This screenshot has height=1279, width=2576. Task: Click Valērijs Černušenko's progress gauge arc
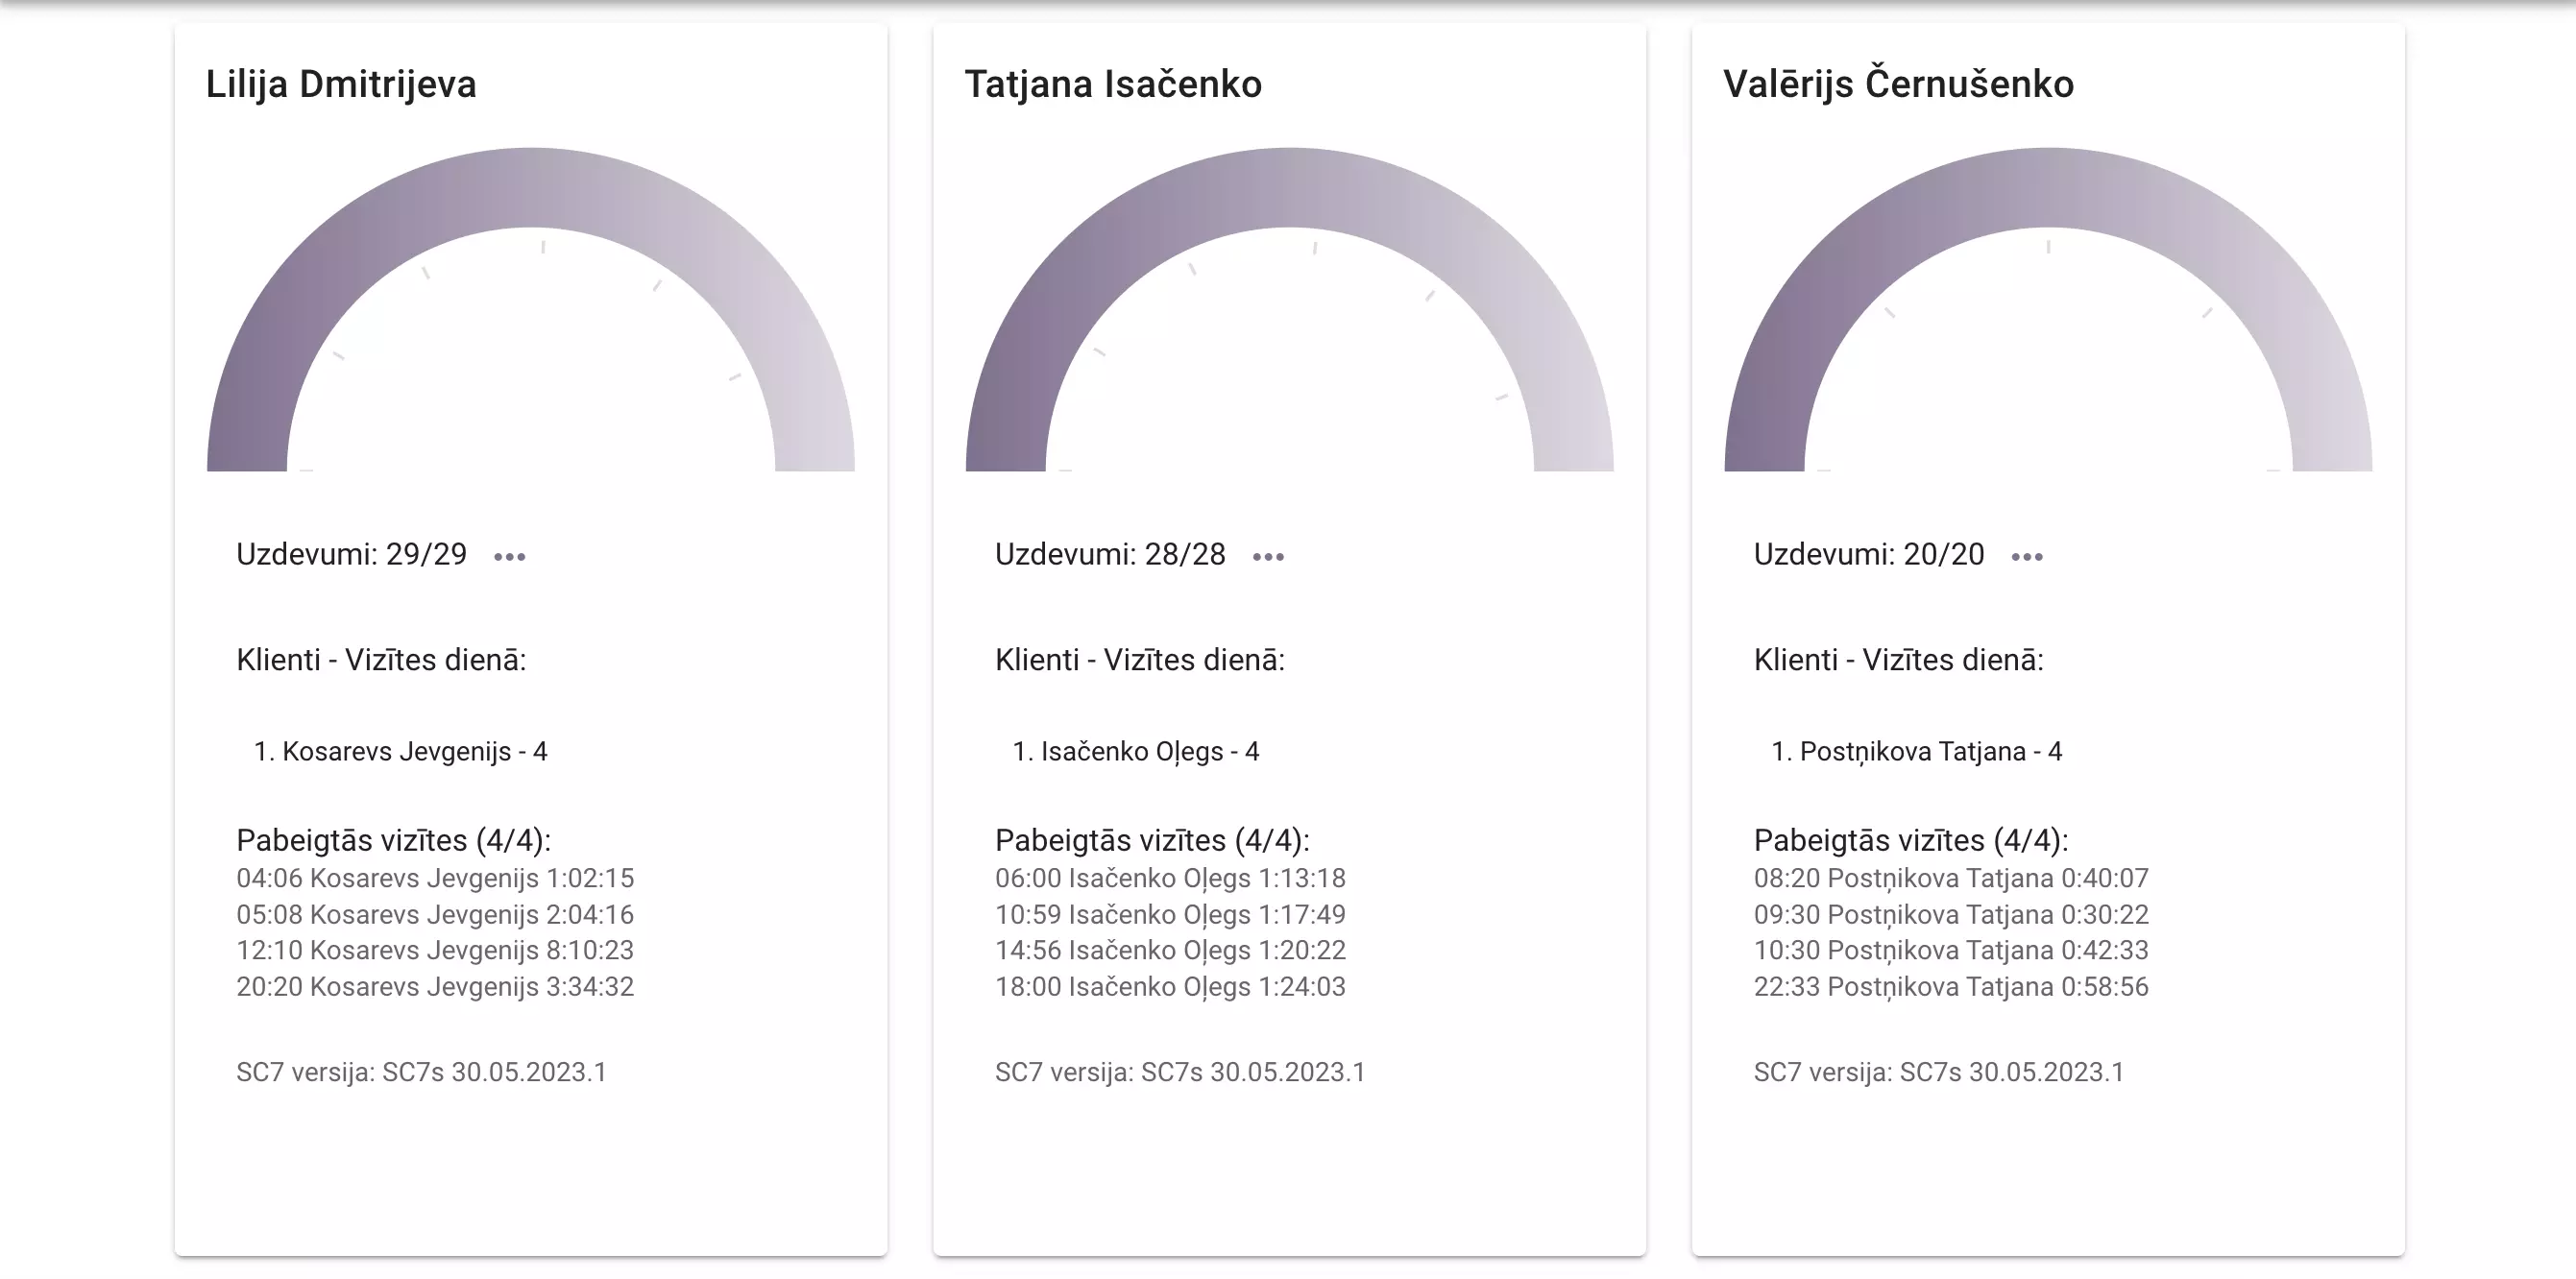2048,188
